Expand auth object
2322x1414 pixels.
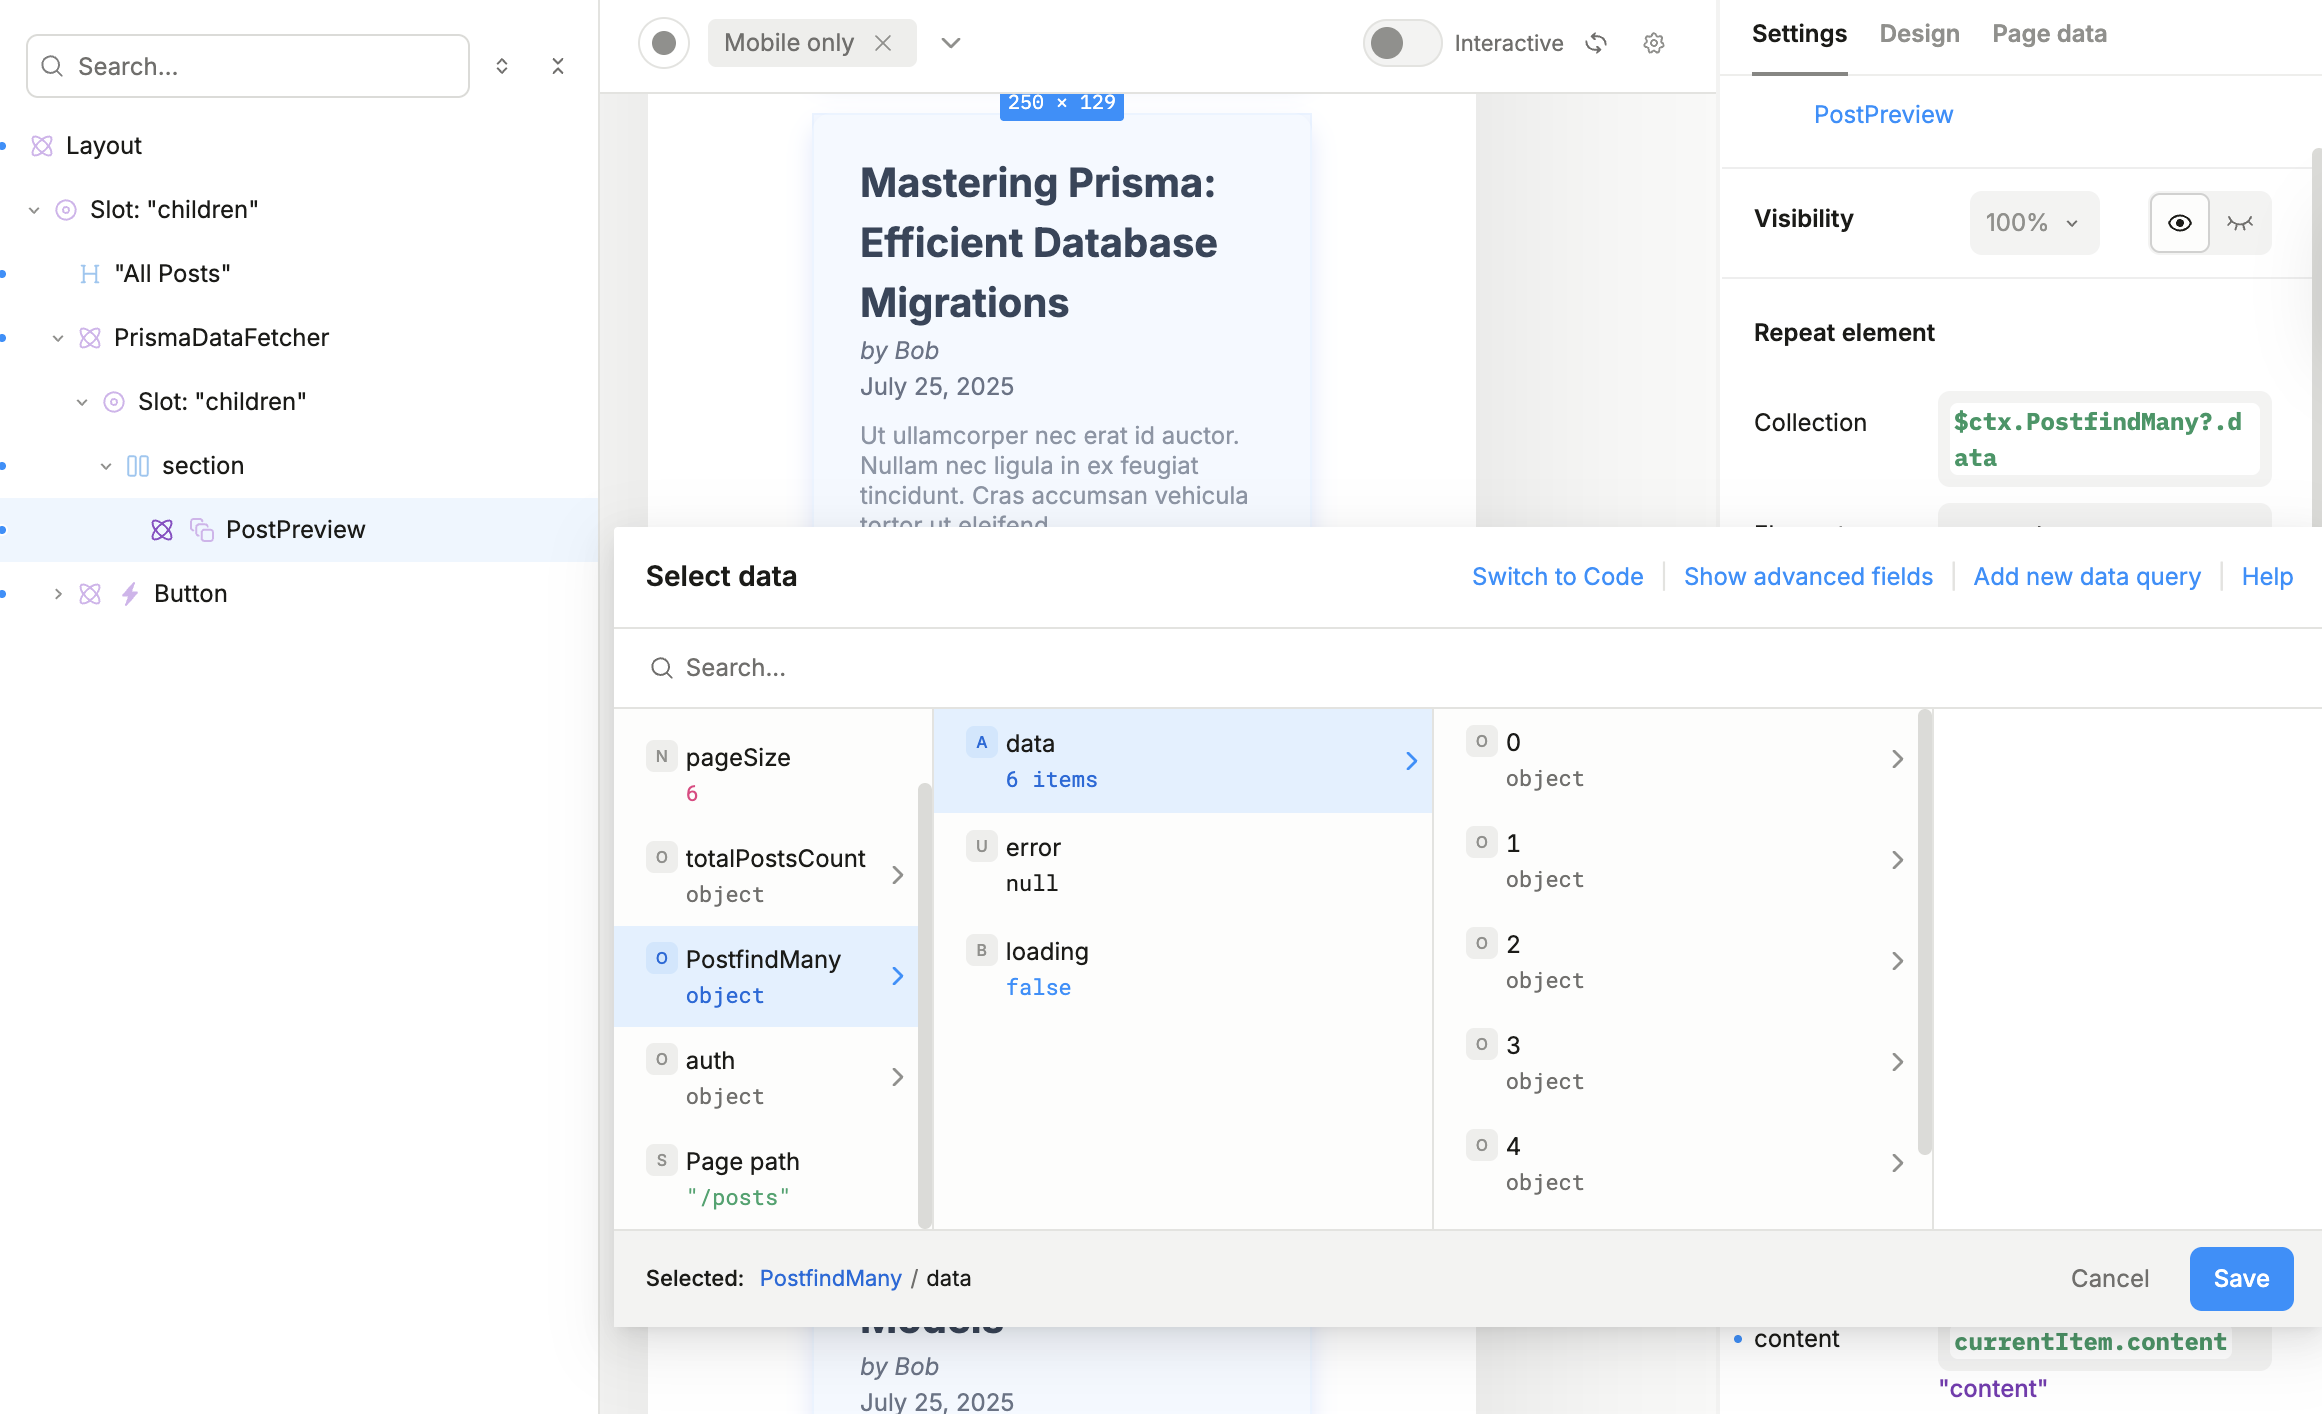897,1077
